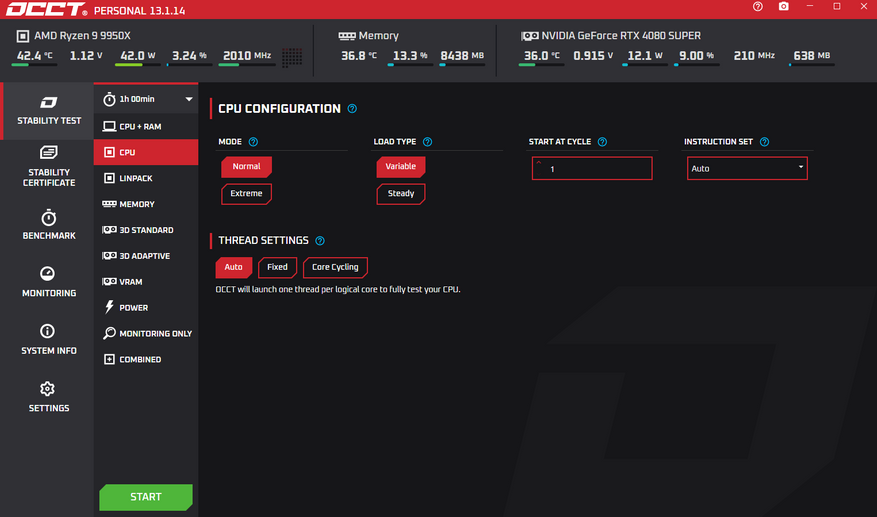The image size is (877, 517).
Task: Open the help icon in title bar
Action: (757, 6)
